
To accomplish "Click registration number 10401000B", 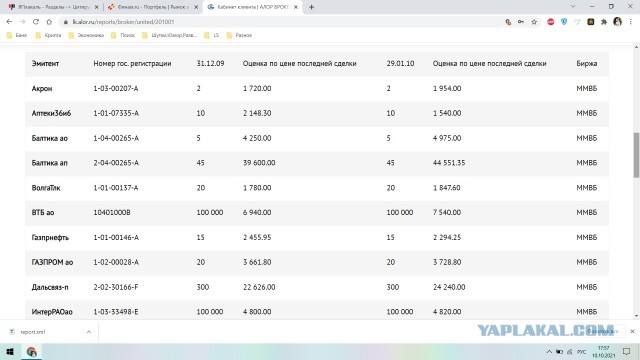I will click(x=112, y=212).
